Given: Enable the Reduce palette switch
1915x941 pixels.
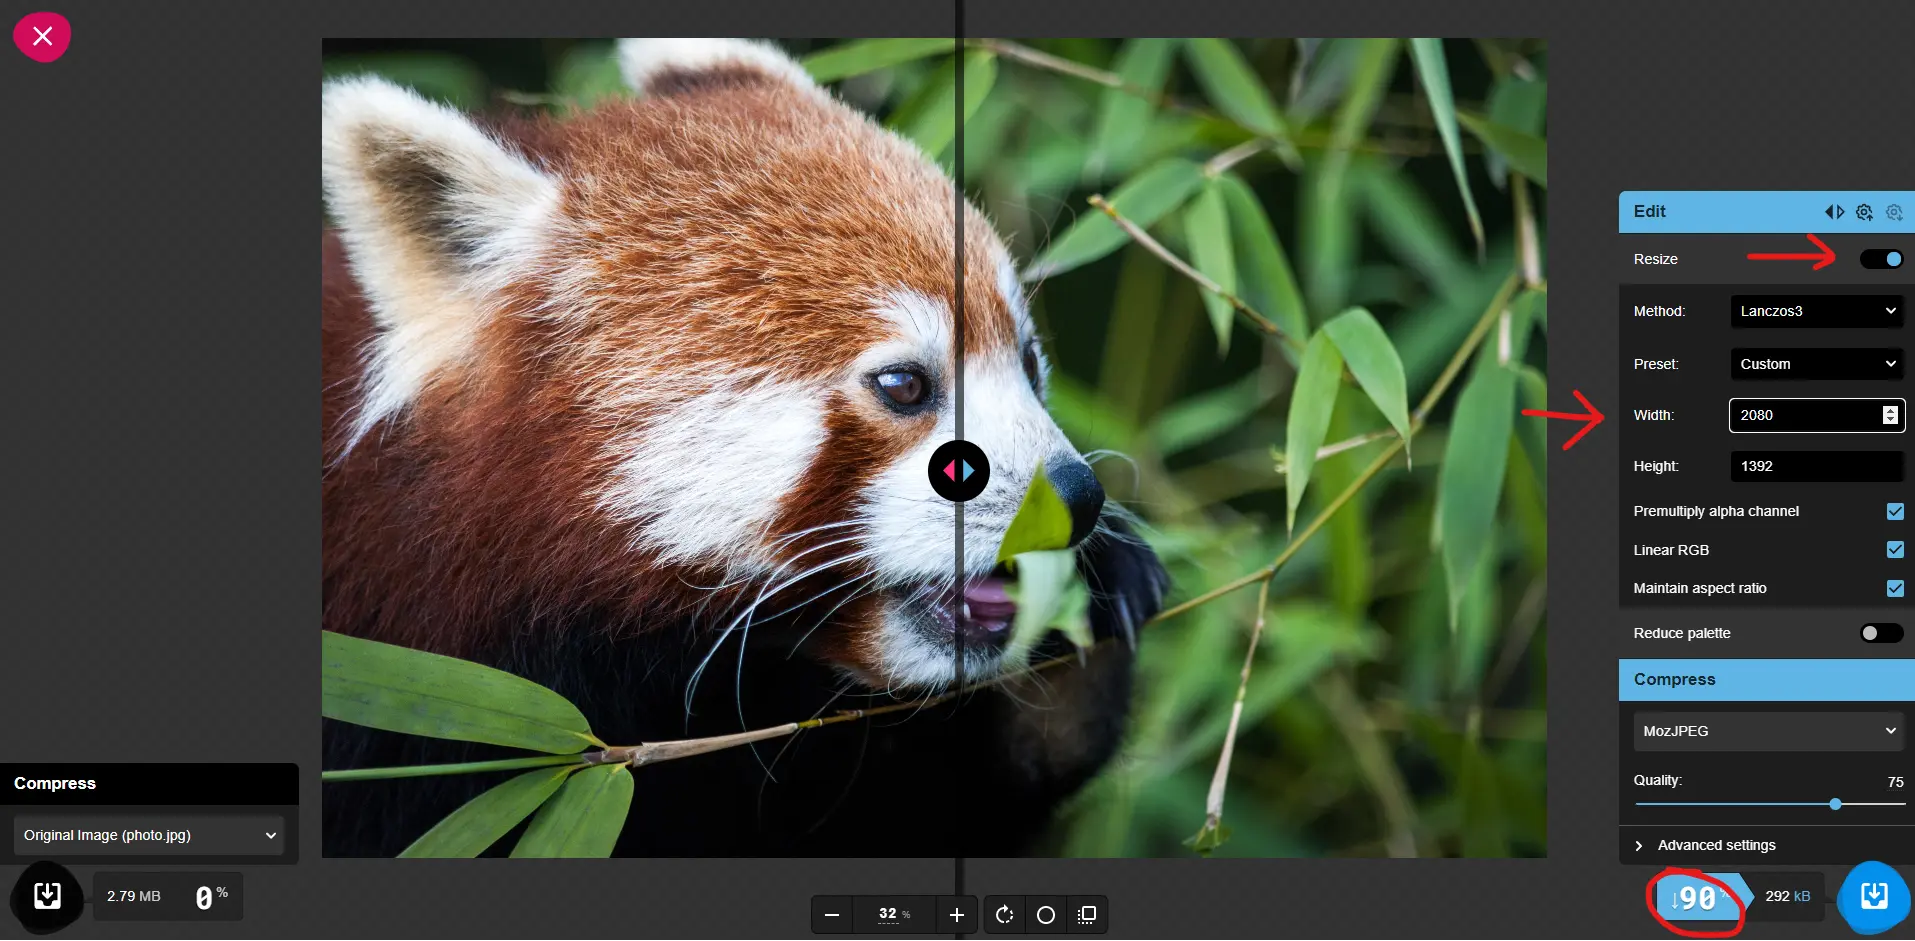Looking at the screenshot, I should pos(1881,633).
